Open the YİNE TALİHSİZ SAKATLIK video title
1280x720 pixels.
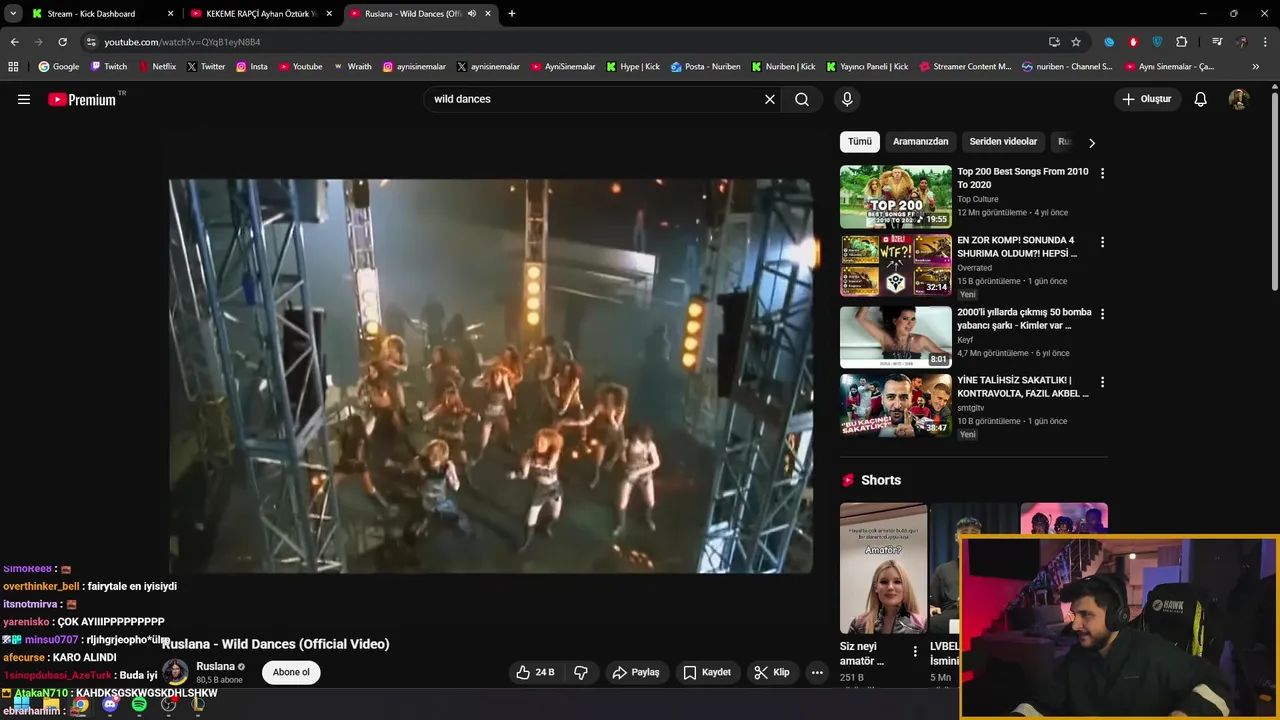[1022, 387]
